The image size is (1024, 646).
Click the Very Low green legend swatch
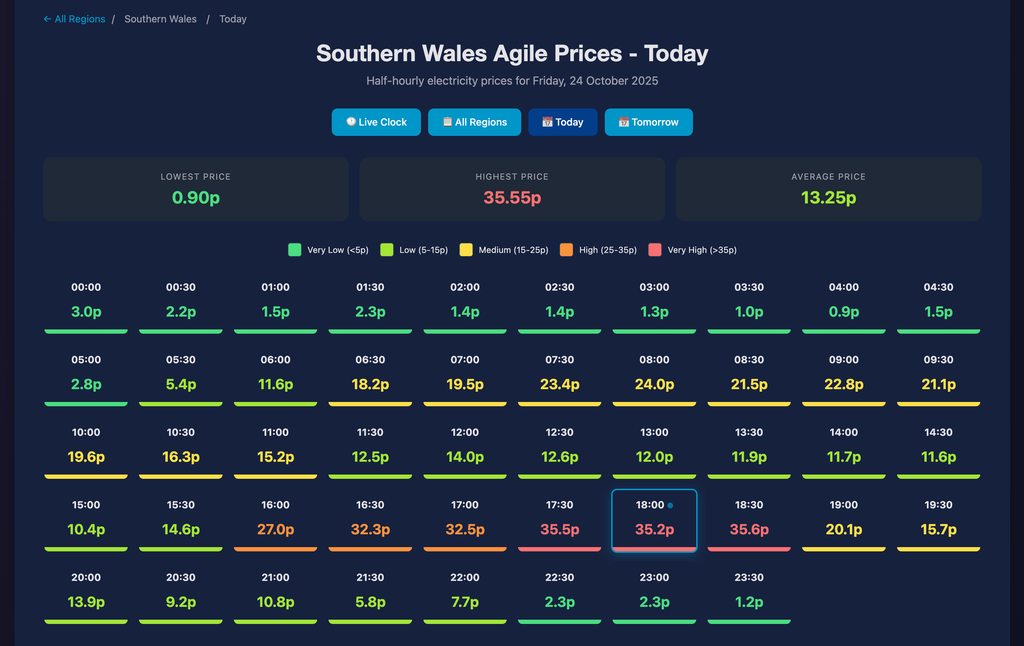click(x=294, y=250)
